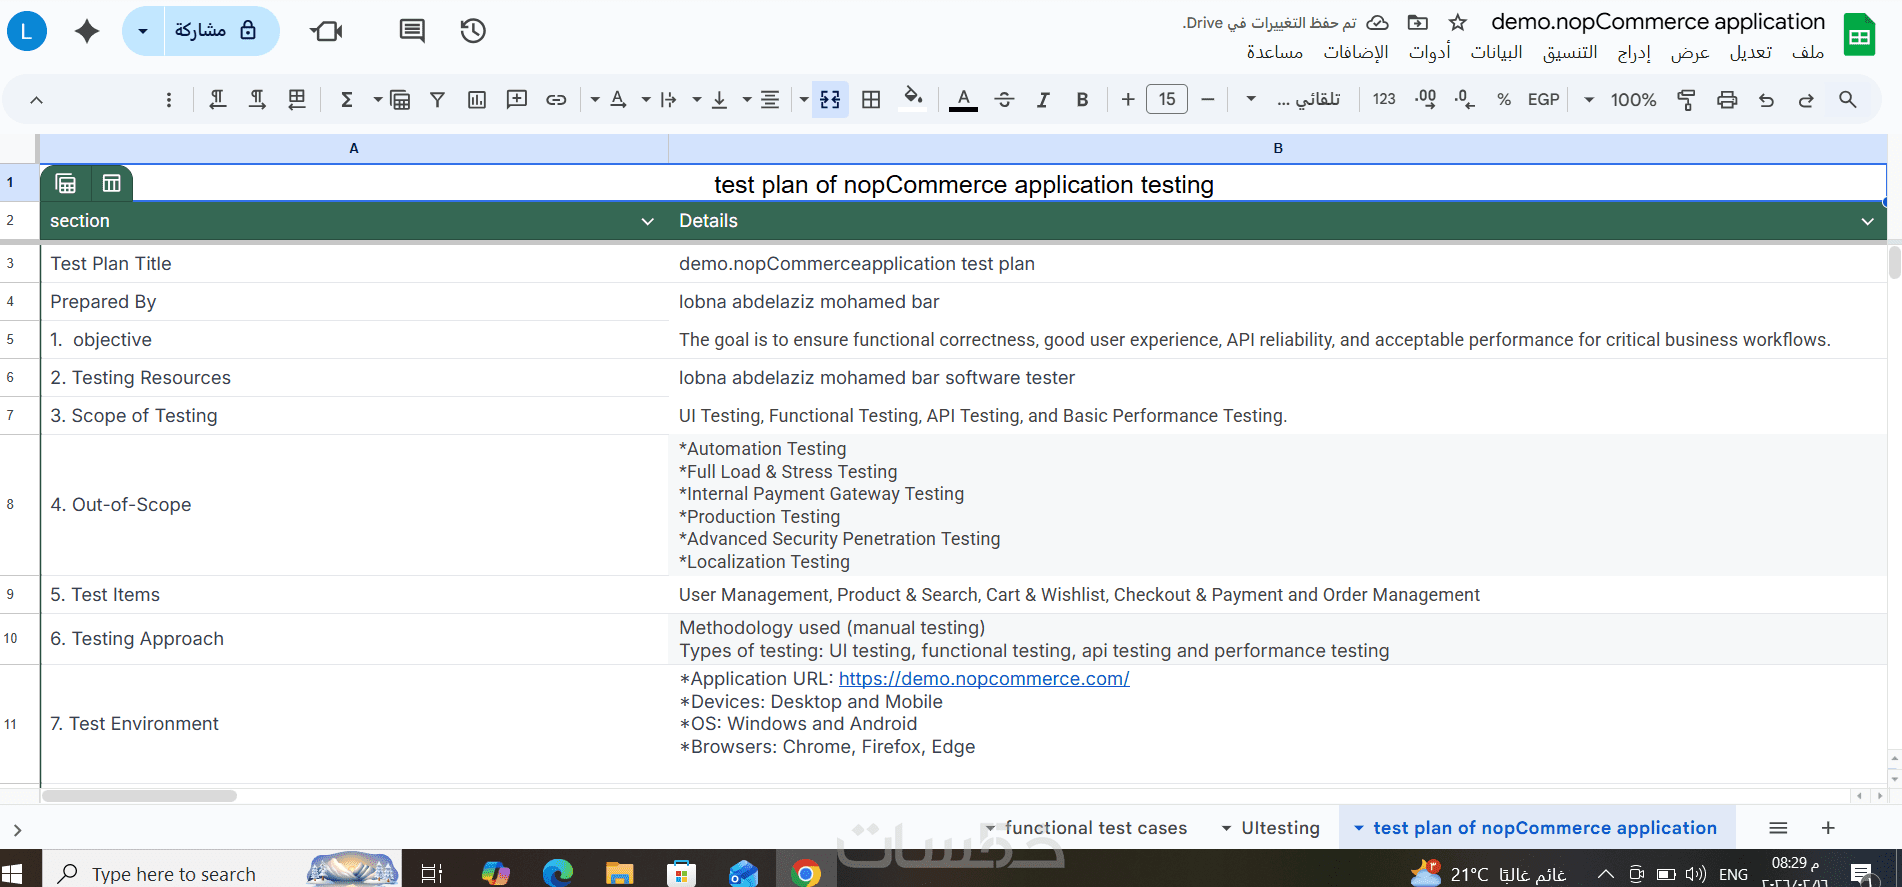Image resolution: width=1902 pixels, height=887 pixels.
Task: Toggle italic formatting
Action: [1043, 100]
